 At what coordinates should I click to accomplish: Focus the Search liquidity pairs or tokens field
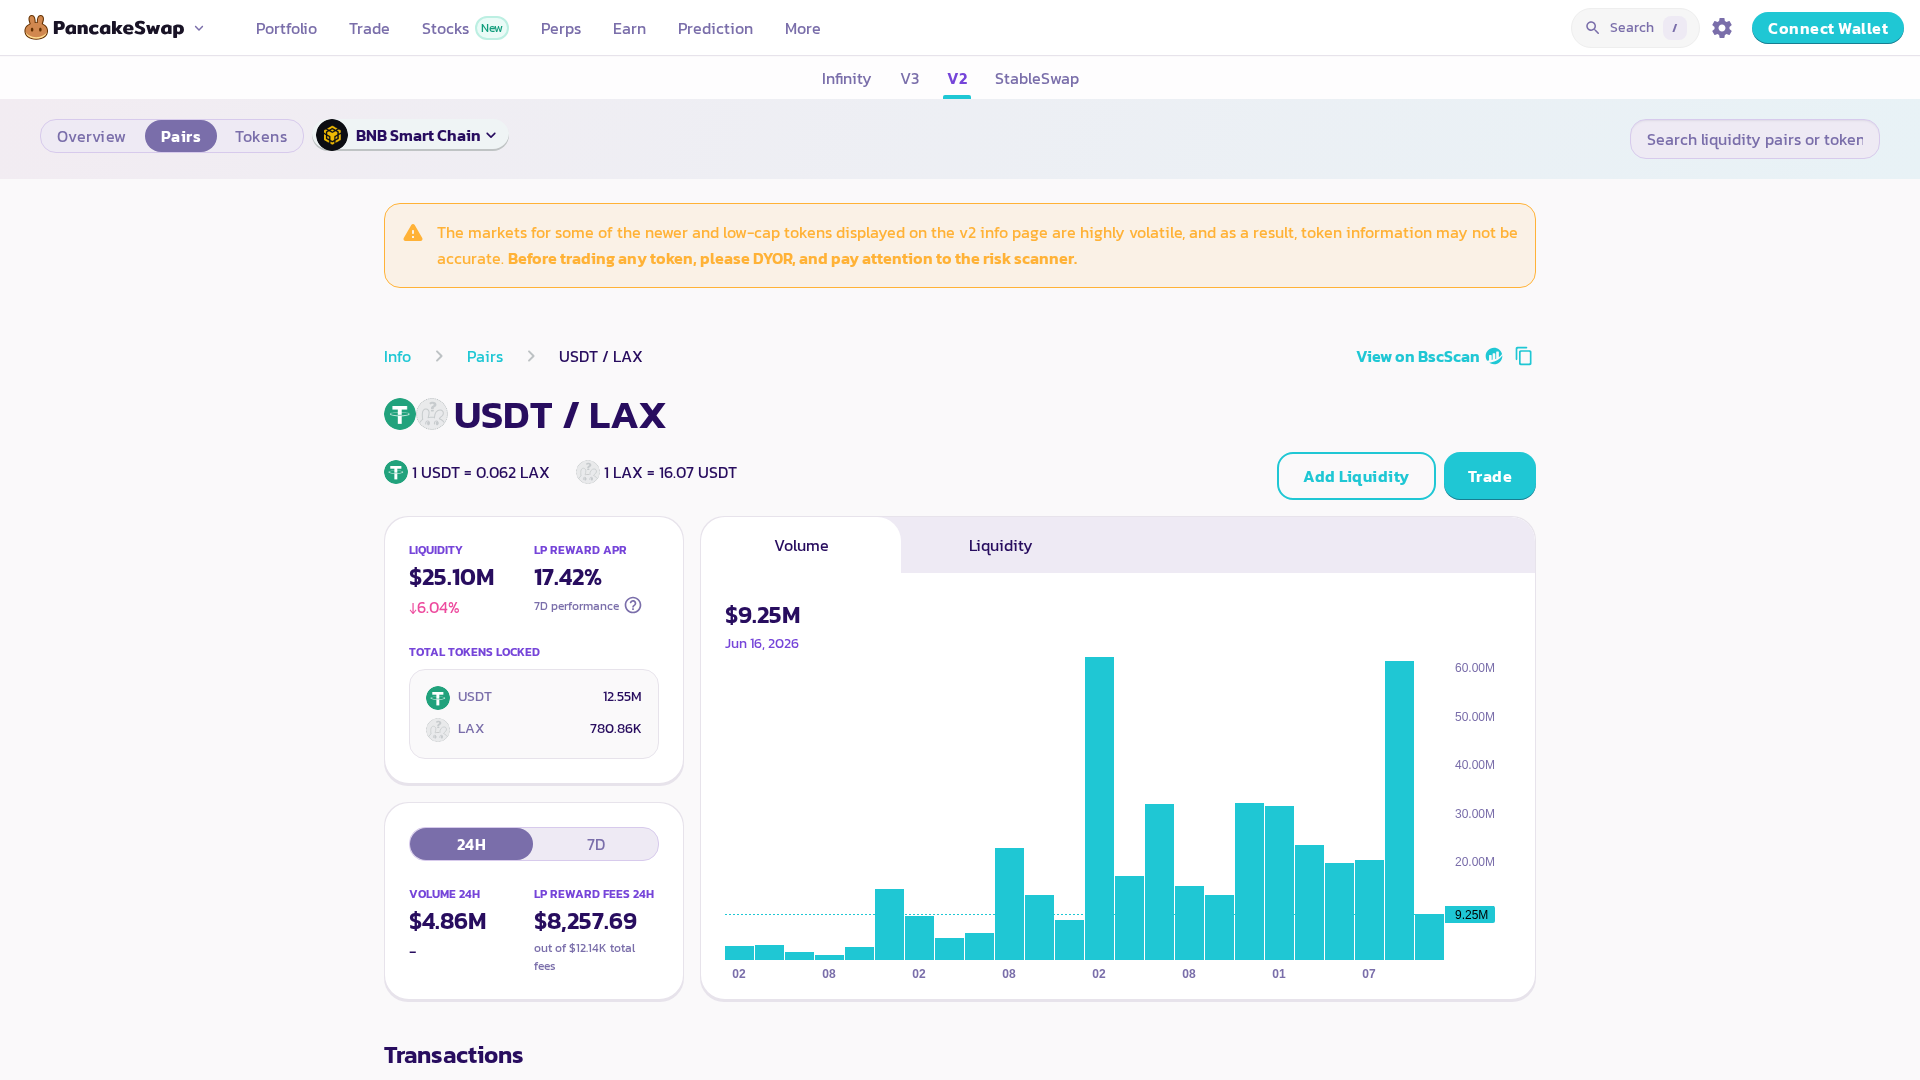click(x=1755, y=139)
